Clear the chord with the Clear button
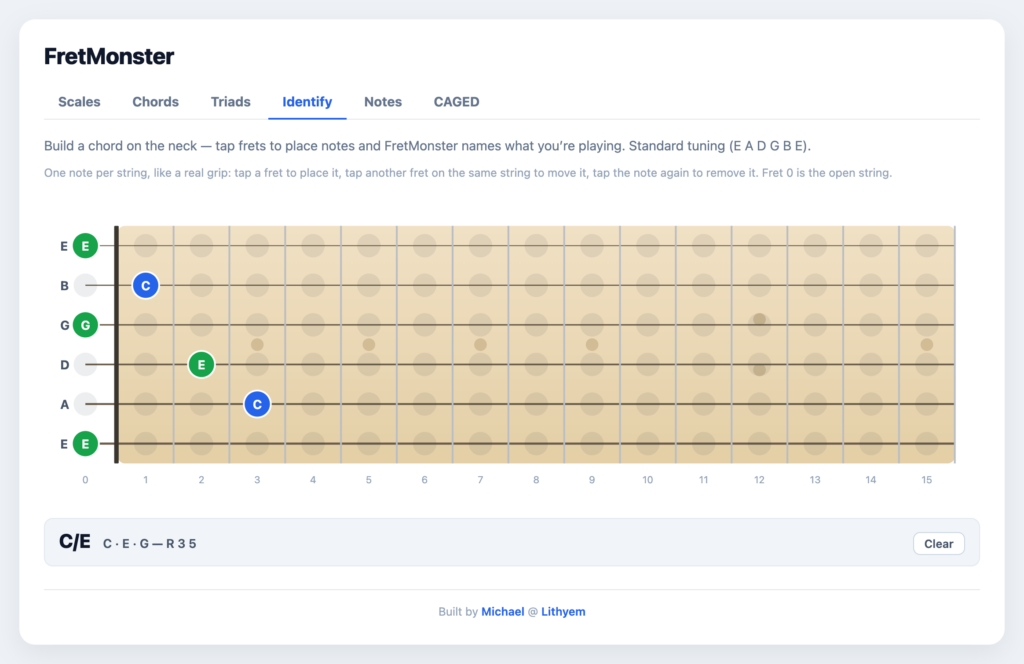Viewport: 1024px width, 664px height. point(938,544)
